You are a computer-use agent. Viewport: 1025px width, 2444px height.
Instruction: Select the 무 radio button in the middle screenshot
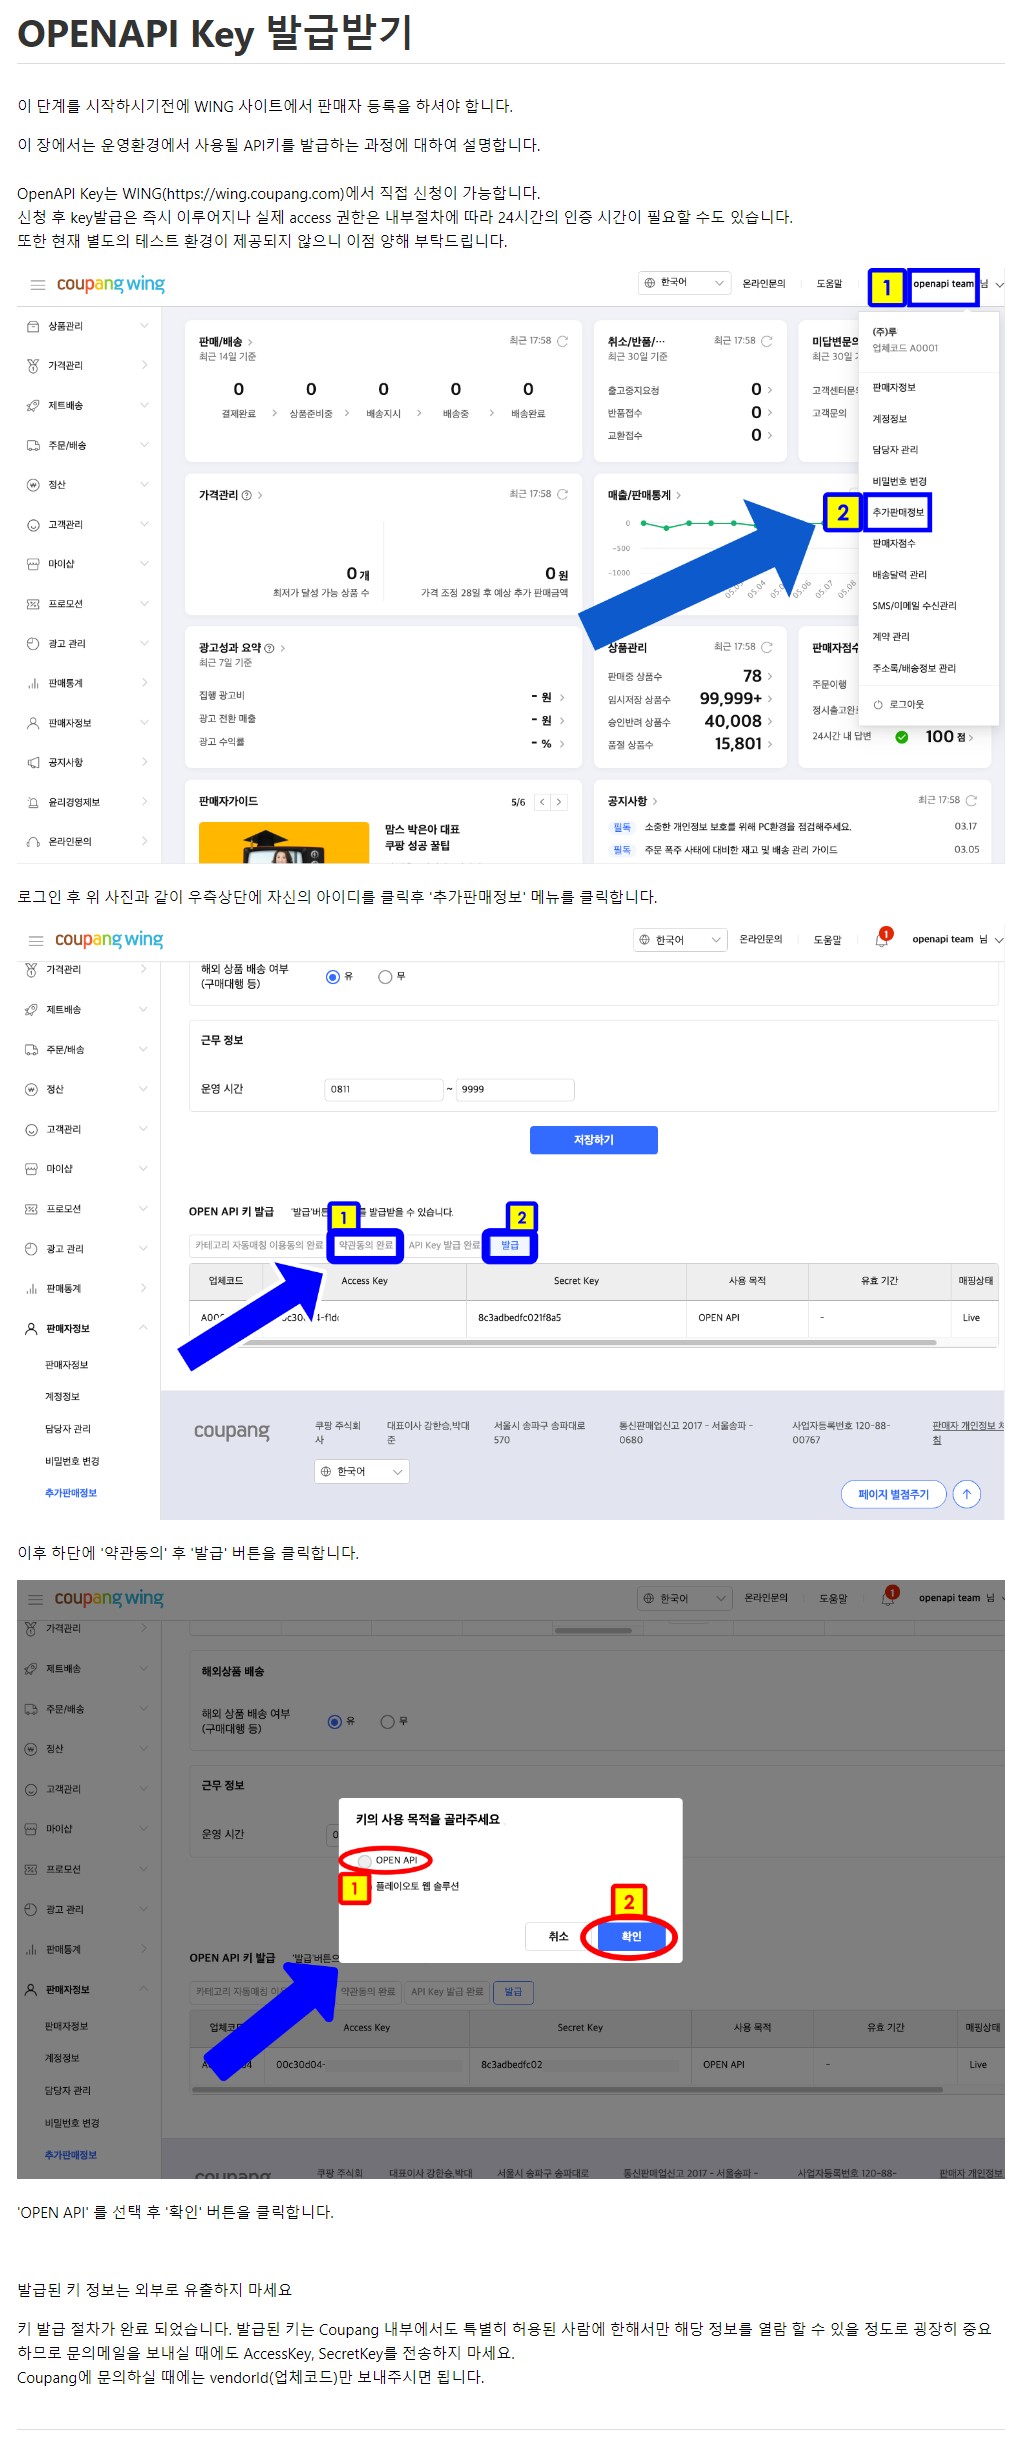click(x=385, y=977)
